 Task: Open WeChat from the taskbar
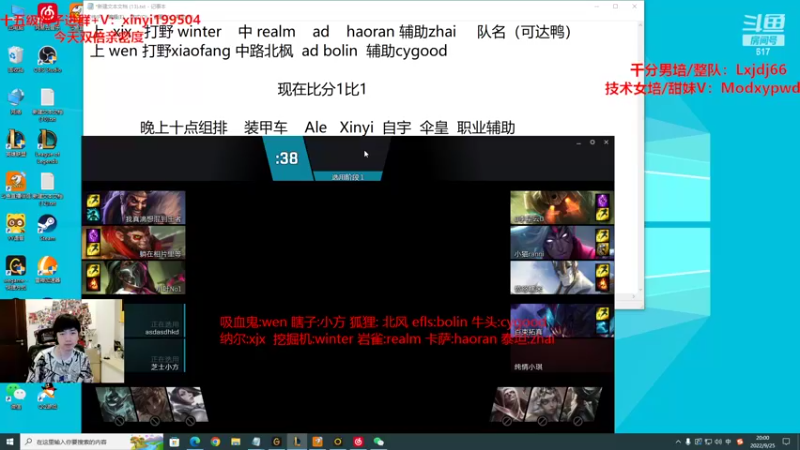(379, 441)
